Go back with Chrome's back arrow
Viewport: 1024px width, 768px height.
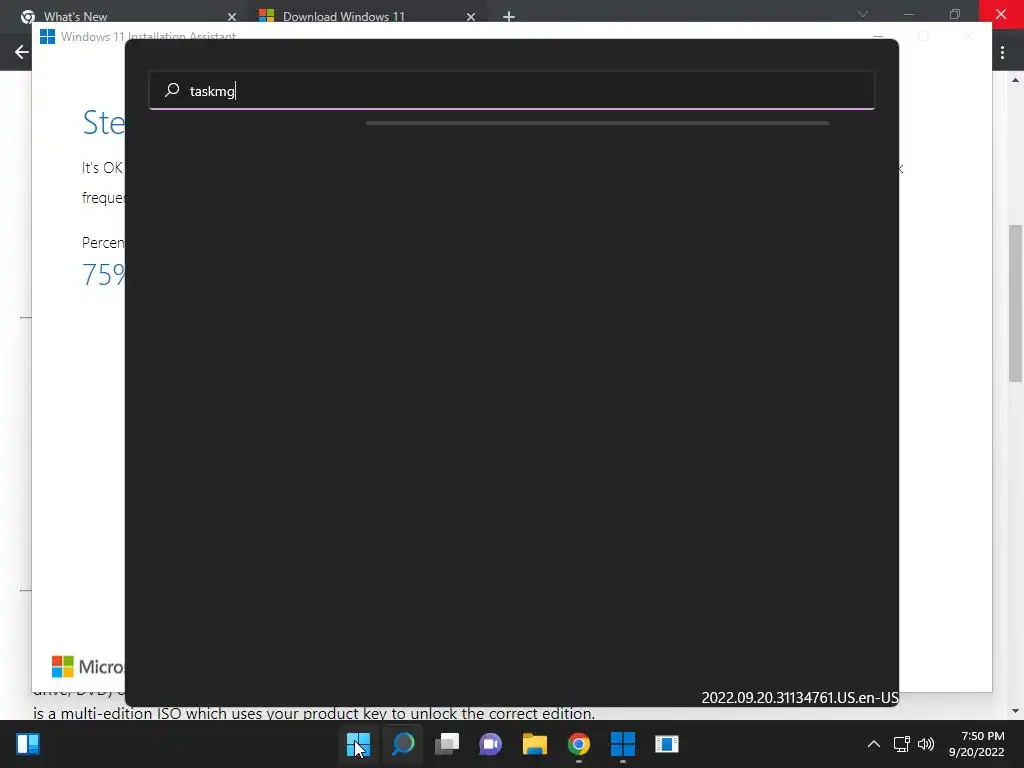[22, 52]
